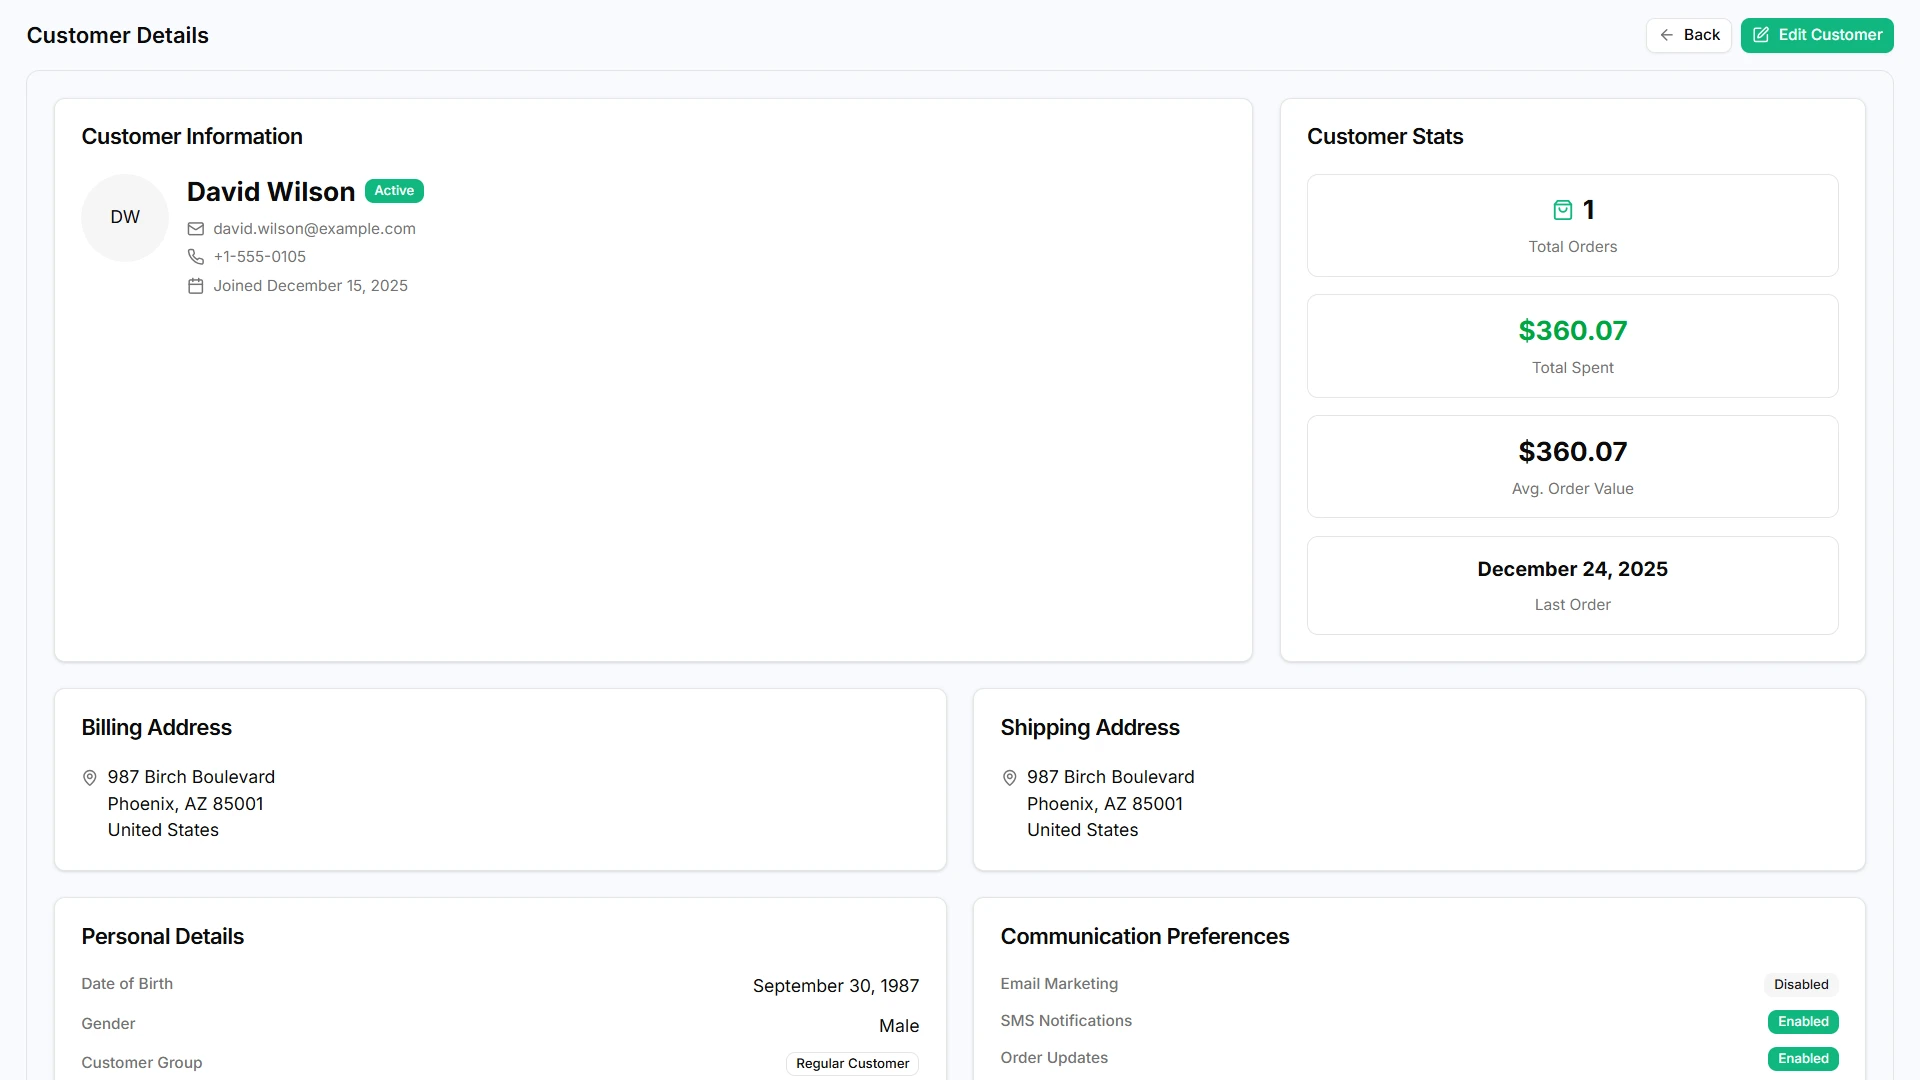The image size is (1920, 1080).
Task: Click the Email Marketing label
Action: [1059, 984]
